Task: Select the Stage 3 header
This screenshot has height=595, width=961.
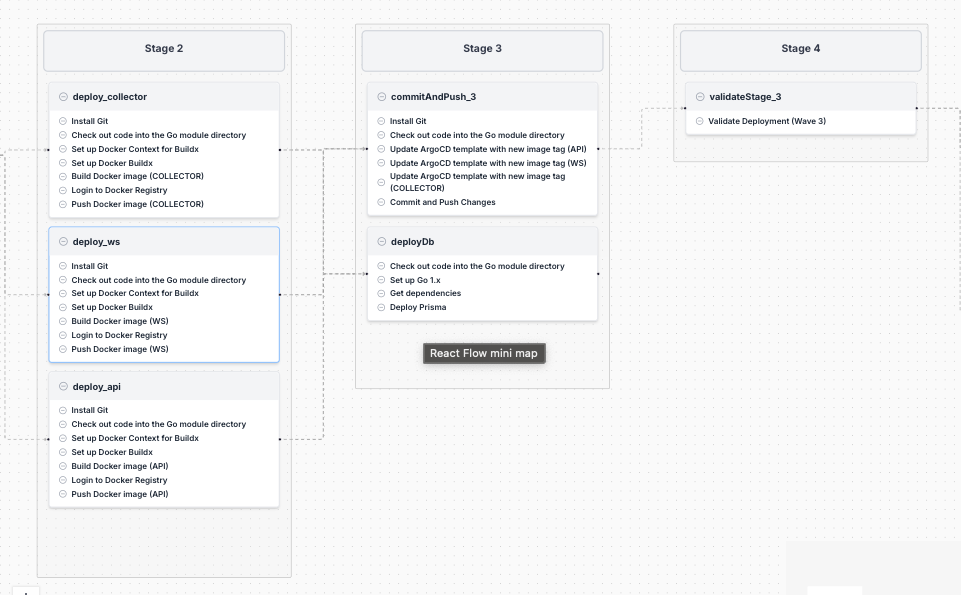Action: (482, 49)
